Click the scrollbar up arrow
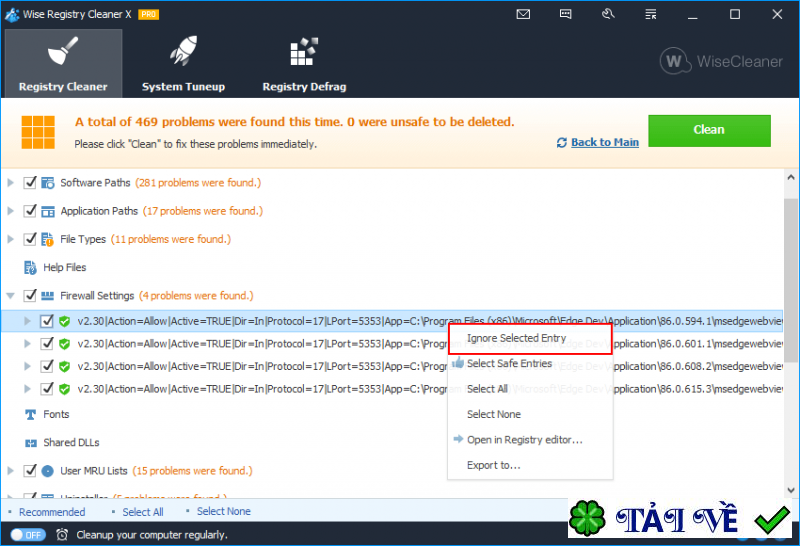Screen dimensions: 800x546 pyautogui.click(x=790, y=178)
